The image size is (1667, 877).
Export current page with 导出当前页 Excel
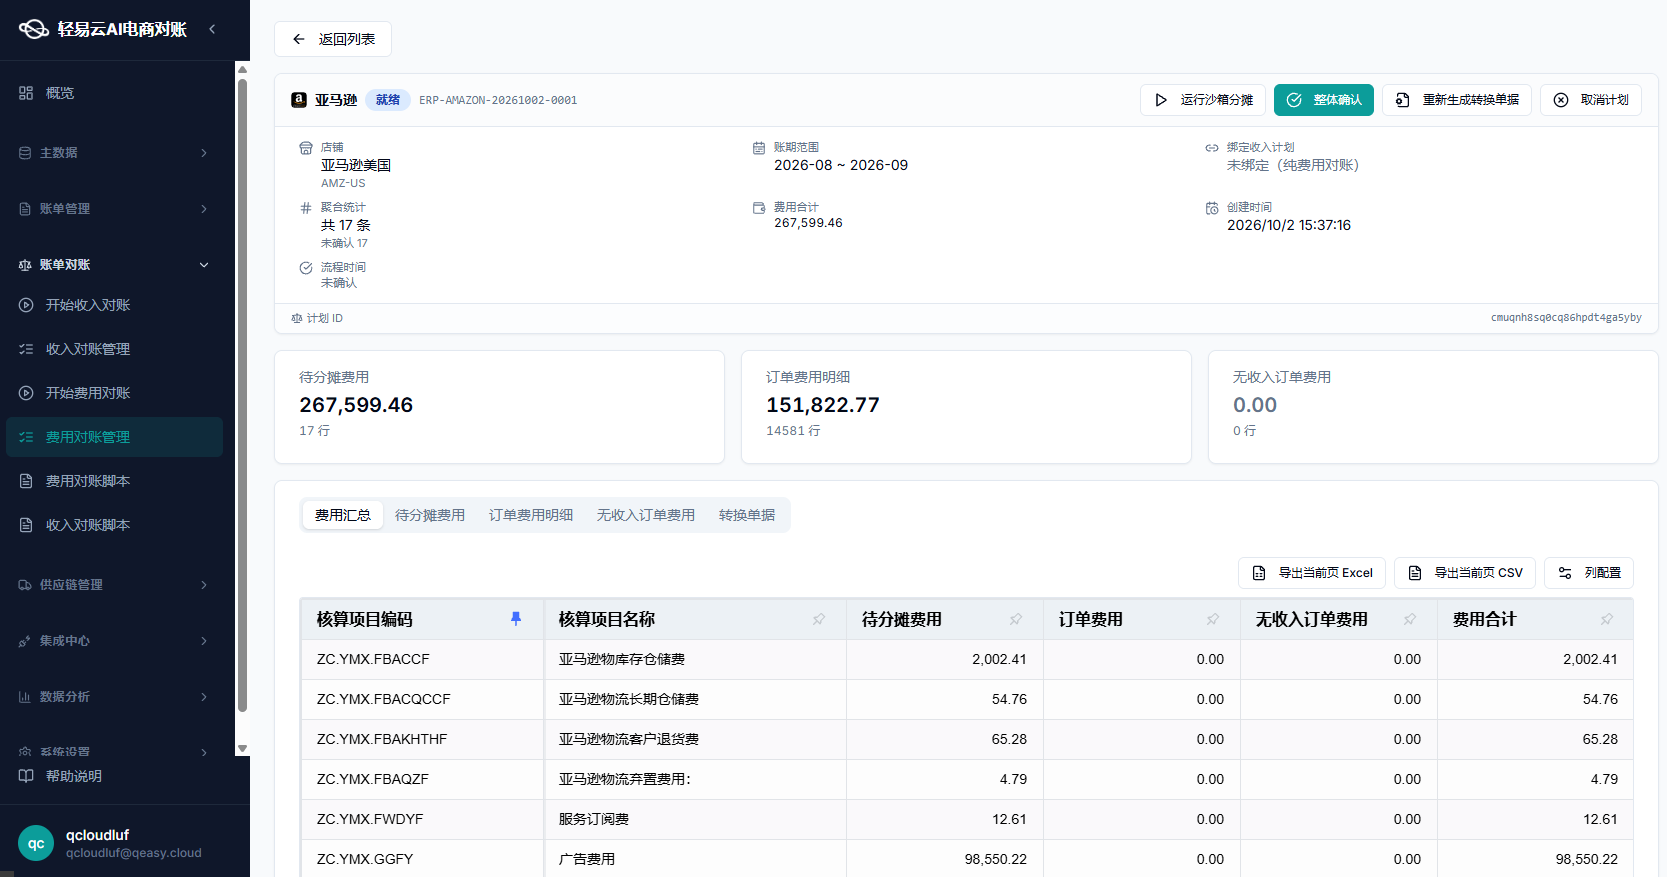(1312, 573)
